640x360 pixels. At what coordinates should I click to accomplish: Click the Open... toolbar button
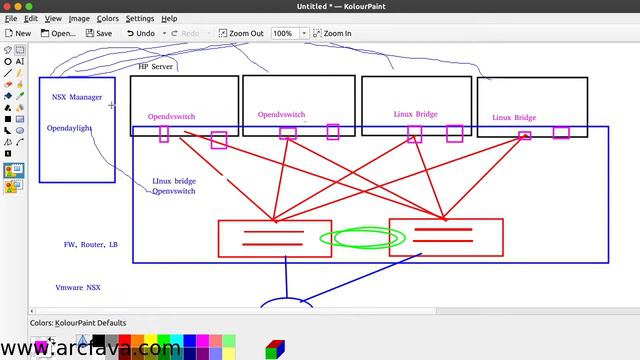click(58, 33)
